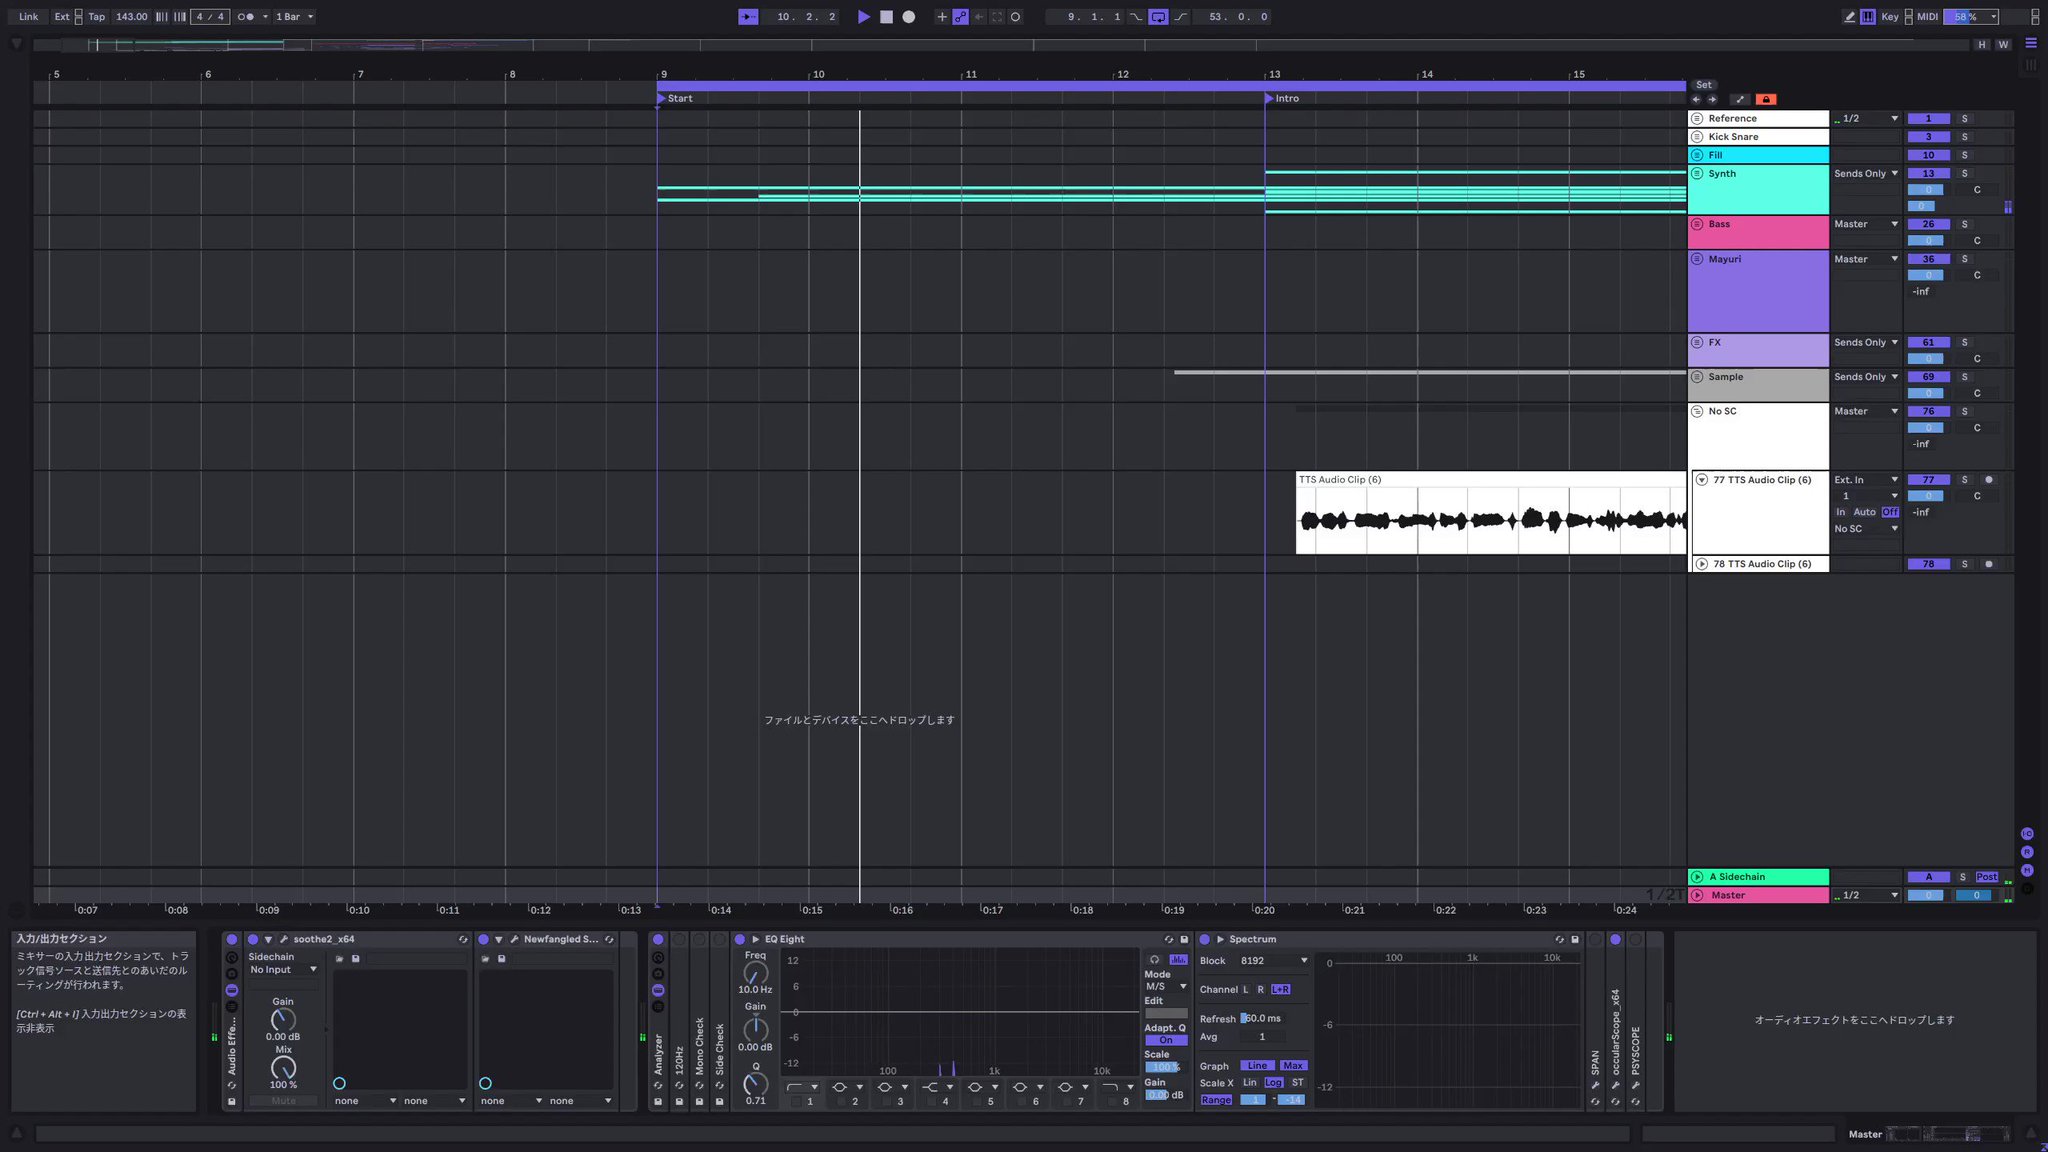Collapse the soothe2_x64 device parameters triangle
Viewport: 2048px width, 1152px height.
(268, 939)
